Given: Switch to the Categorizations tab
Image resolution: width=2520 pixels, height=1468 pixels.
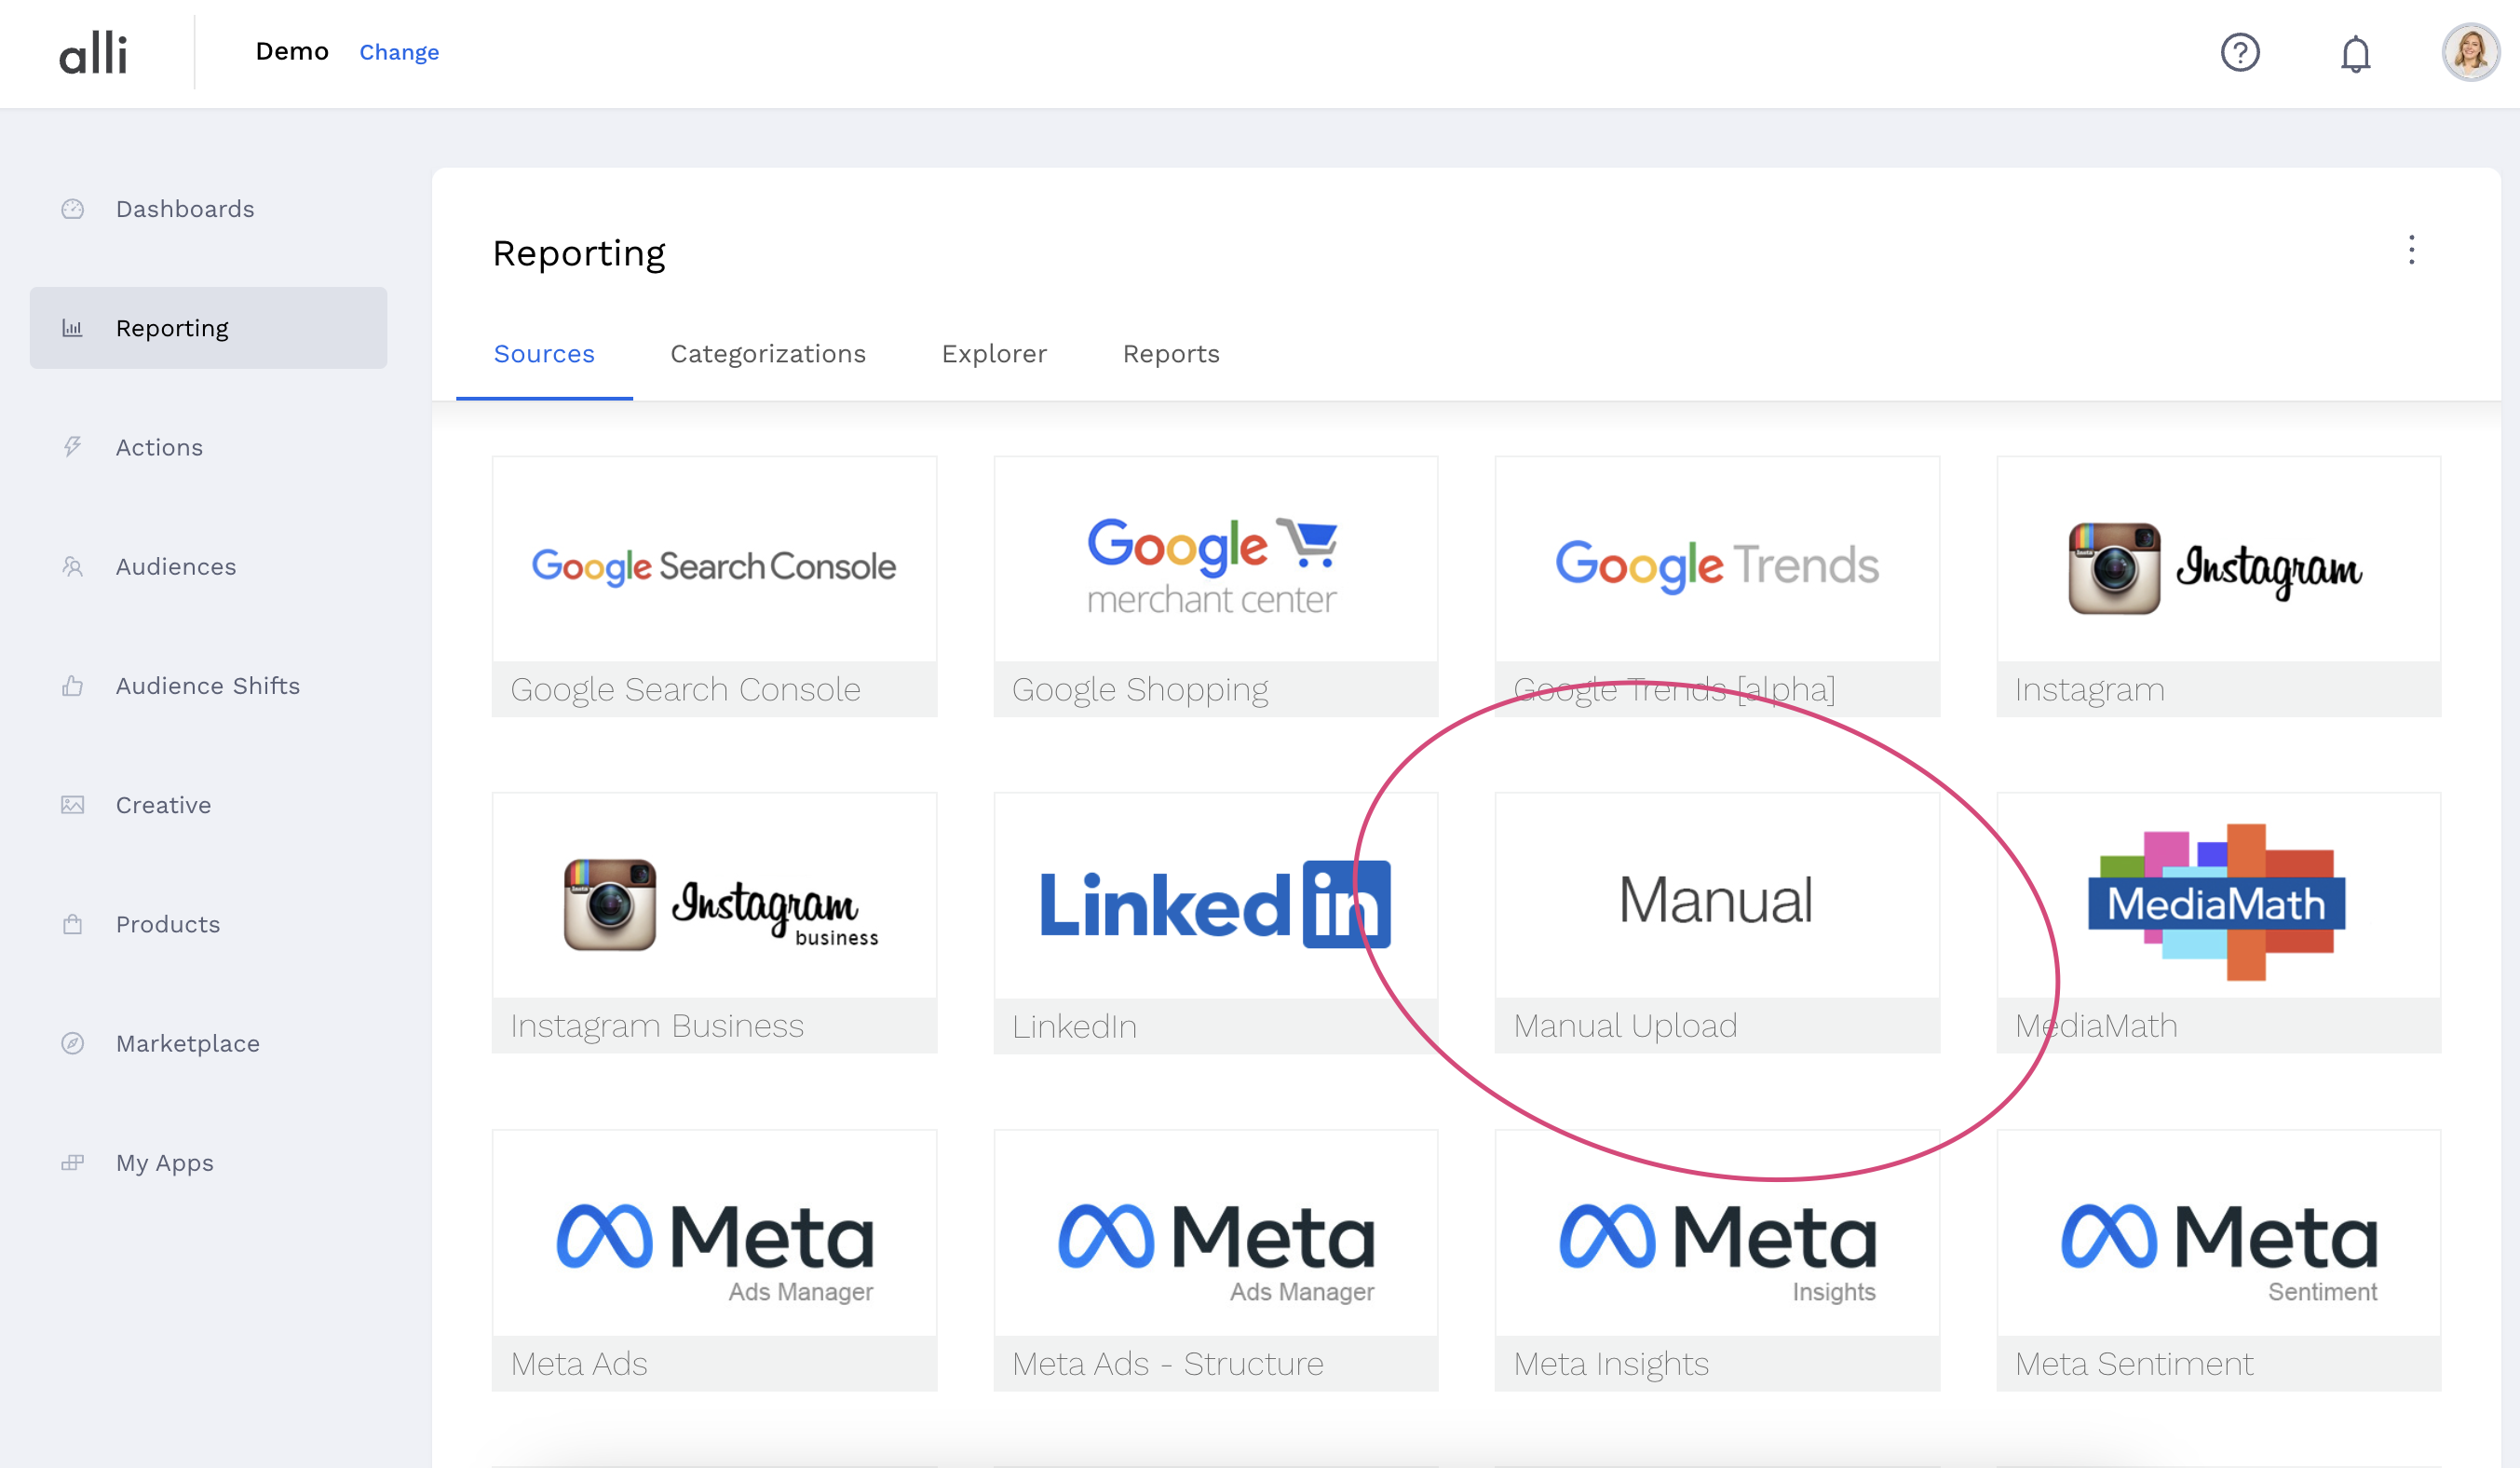Looking at the screenshot, I should tap(768, 354).
